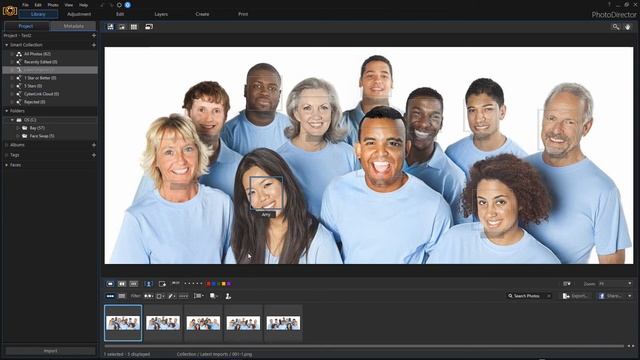Open secondary monitor display icon

(x=149, y=27)
